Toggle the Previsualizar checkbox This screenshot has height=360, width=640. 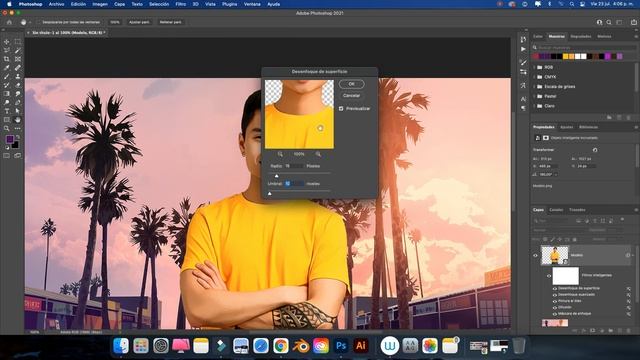point(341,109)
